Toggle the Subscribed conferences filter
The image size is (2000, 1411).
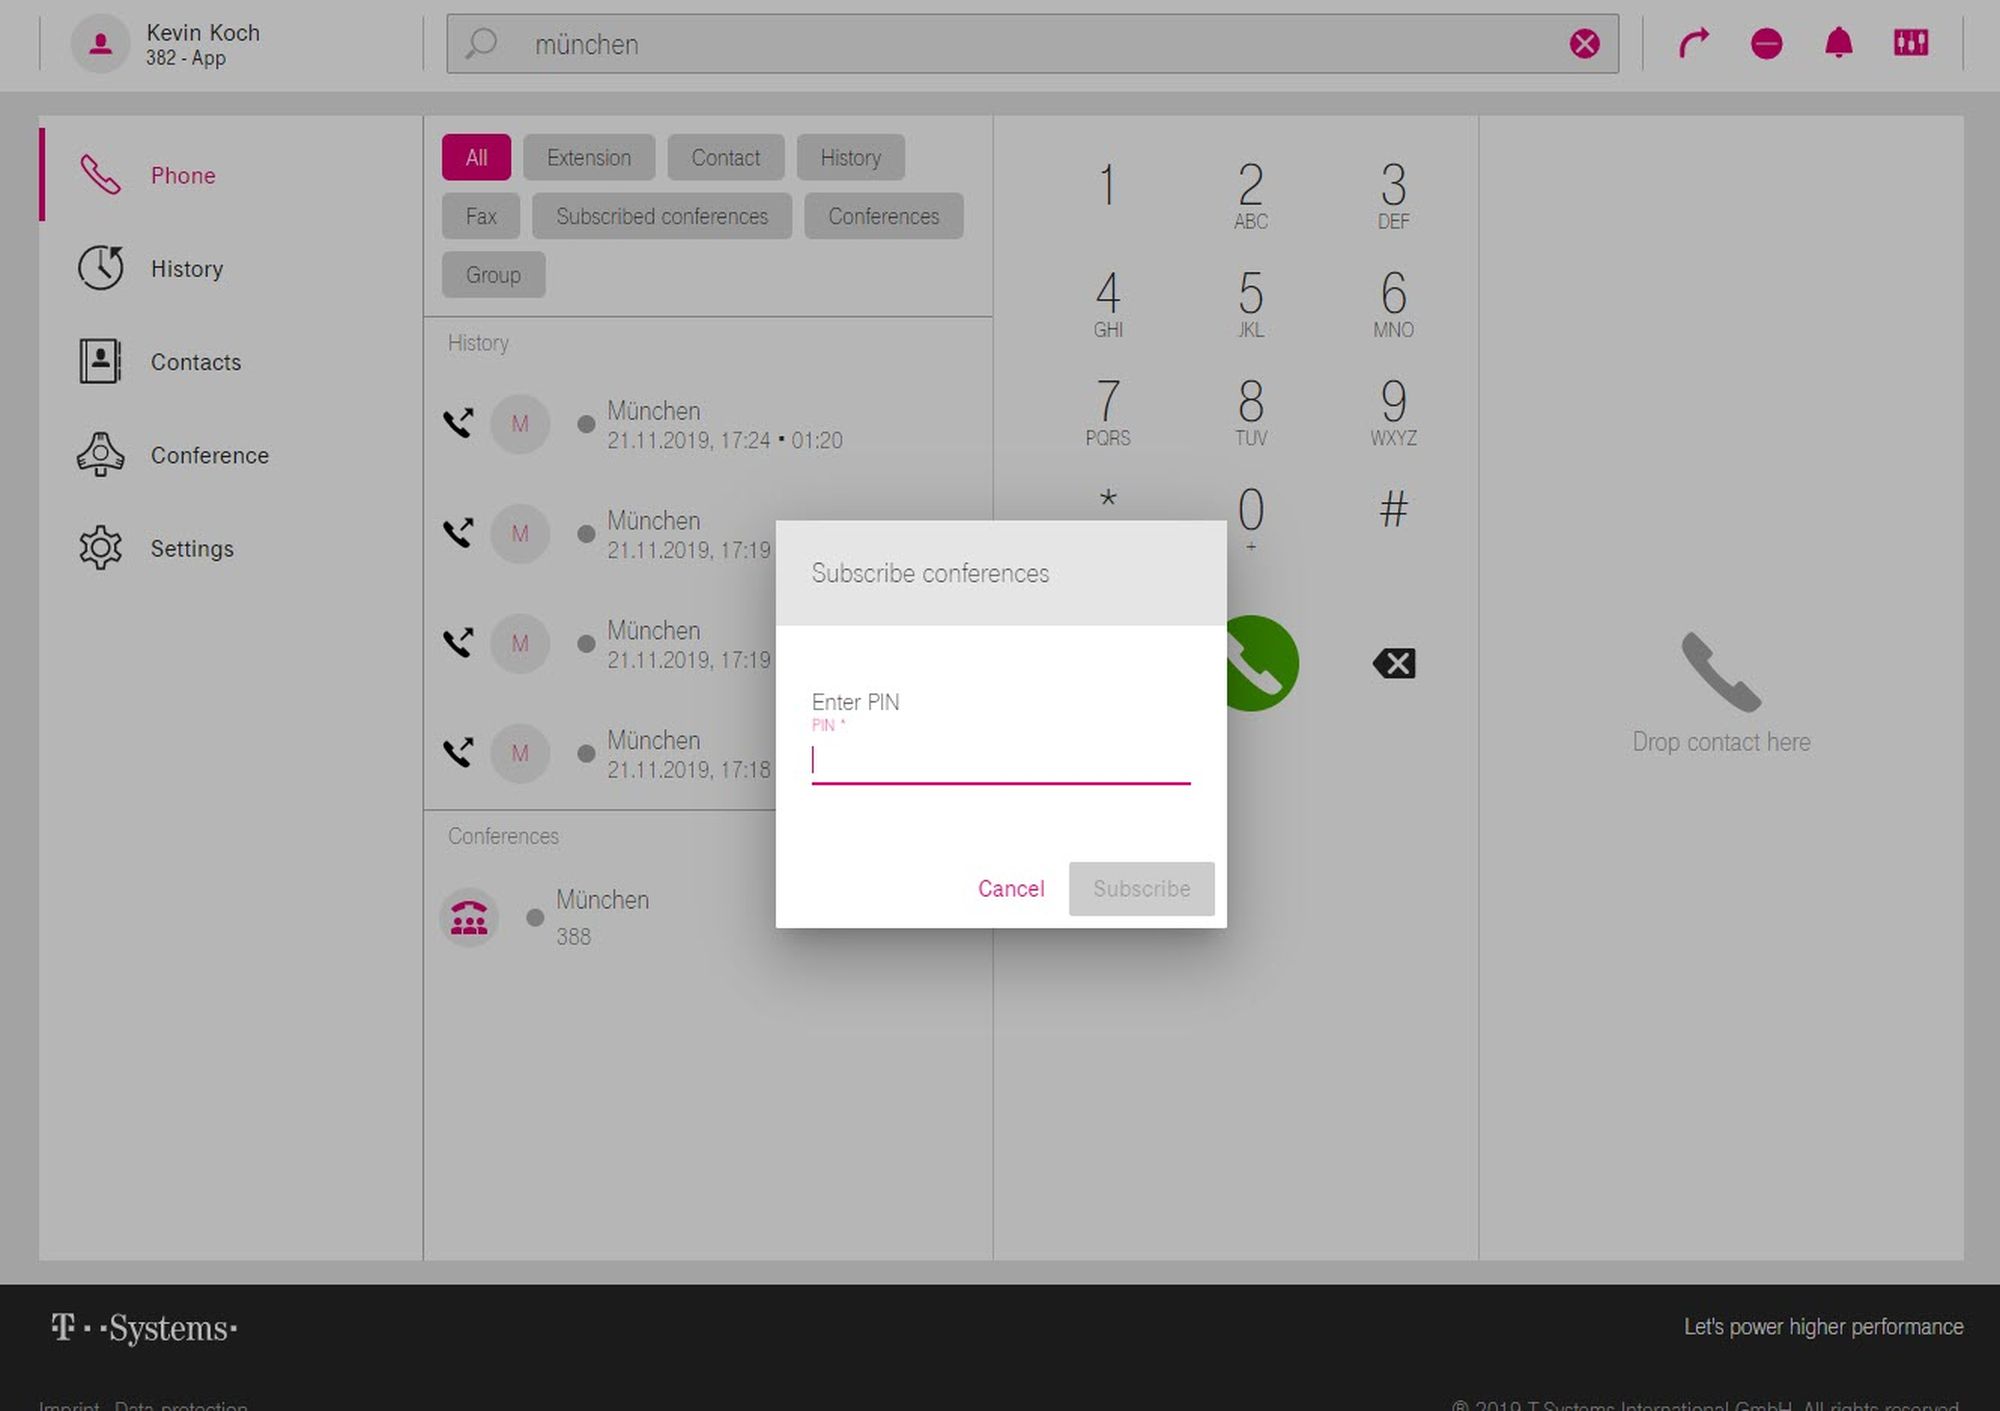click(661, 216)
